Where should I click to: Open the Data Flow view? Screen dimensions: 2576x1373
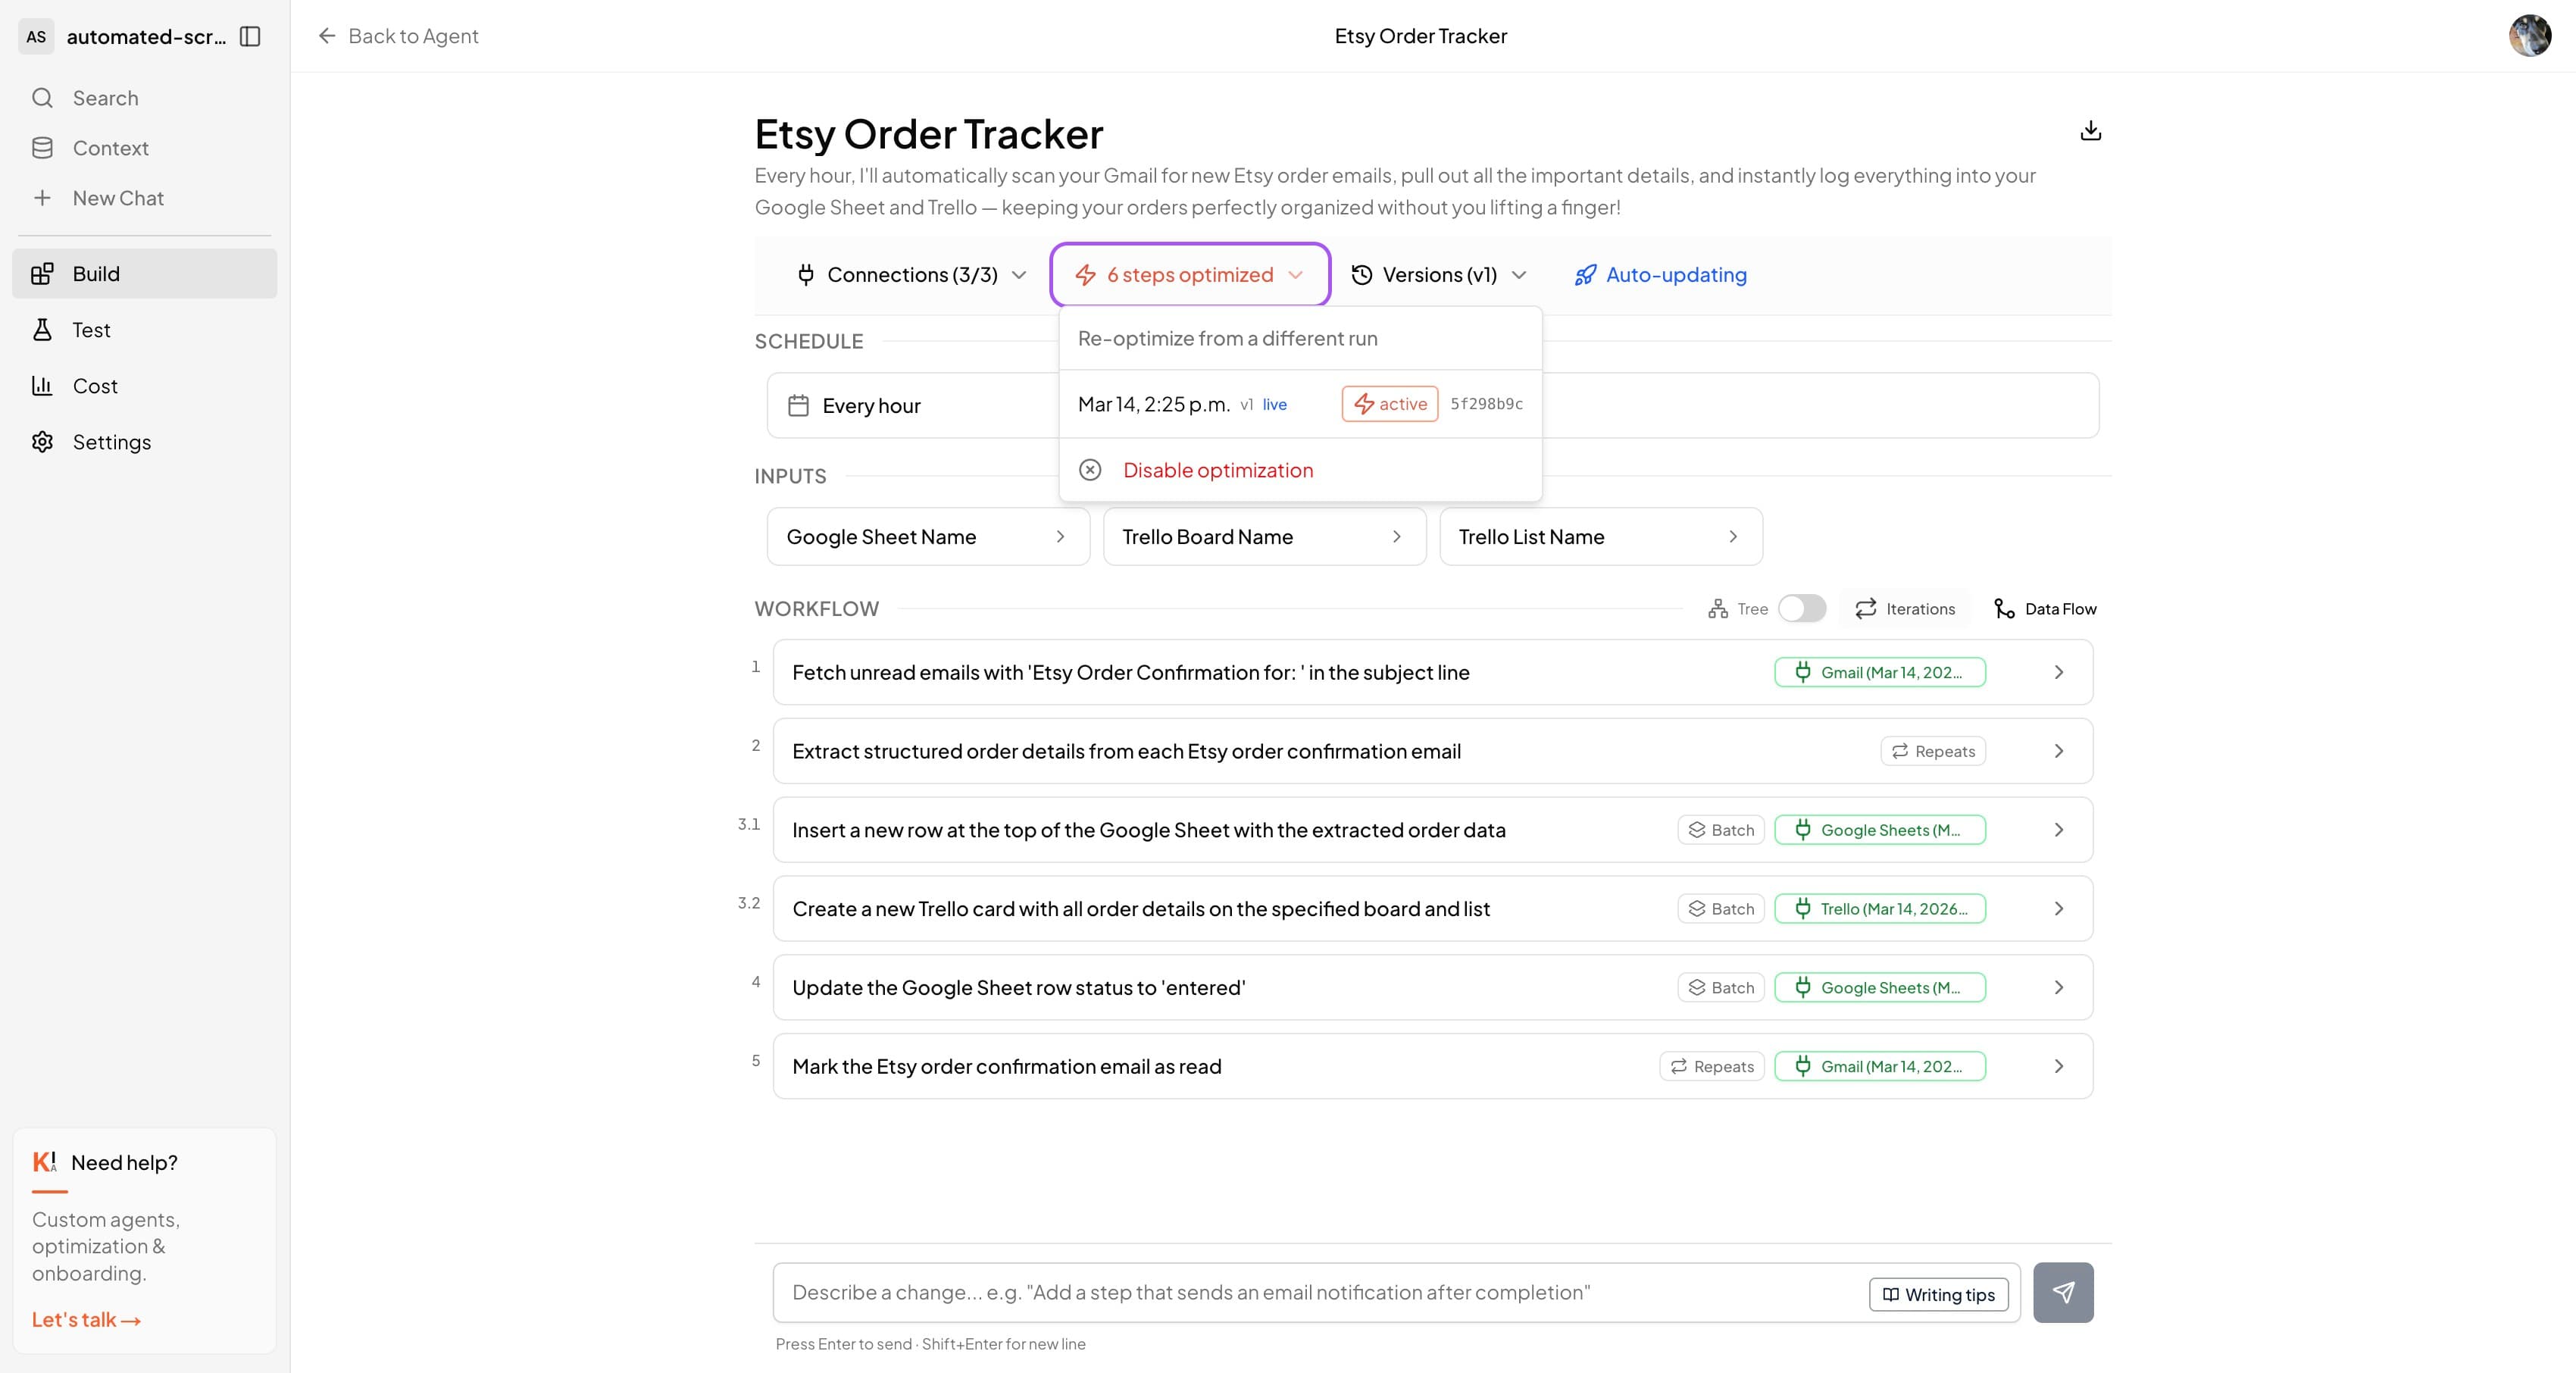point(2044,608)
